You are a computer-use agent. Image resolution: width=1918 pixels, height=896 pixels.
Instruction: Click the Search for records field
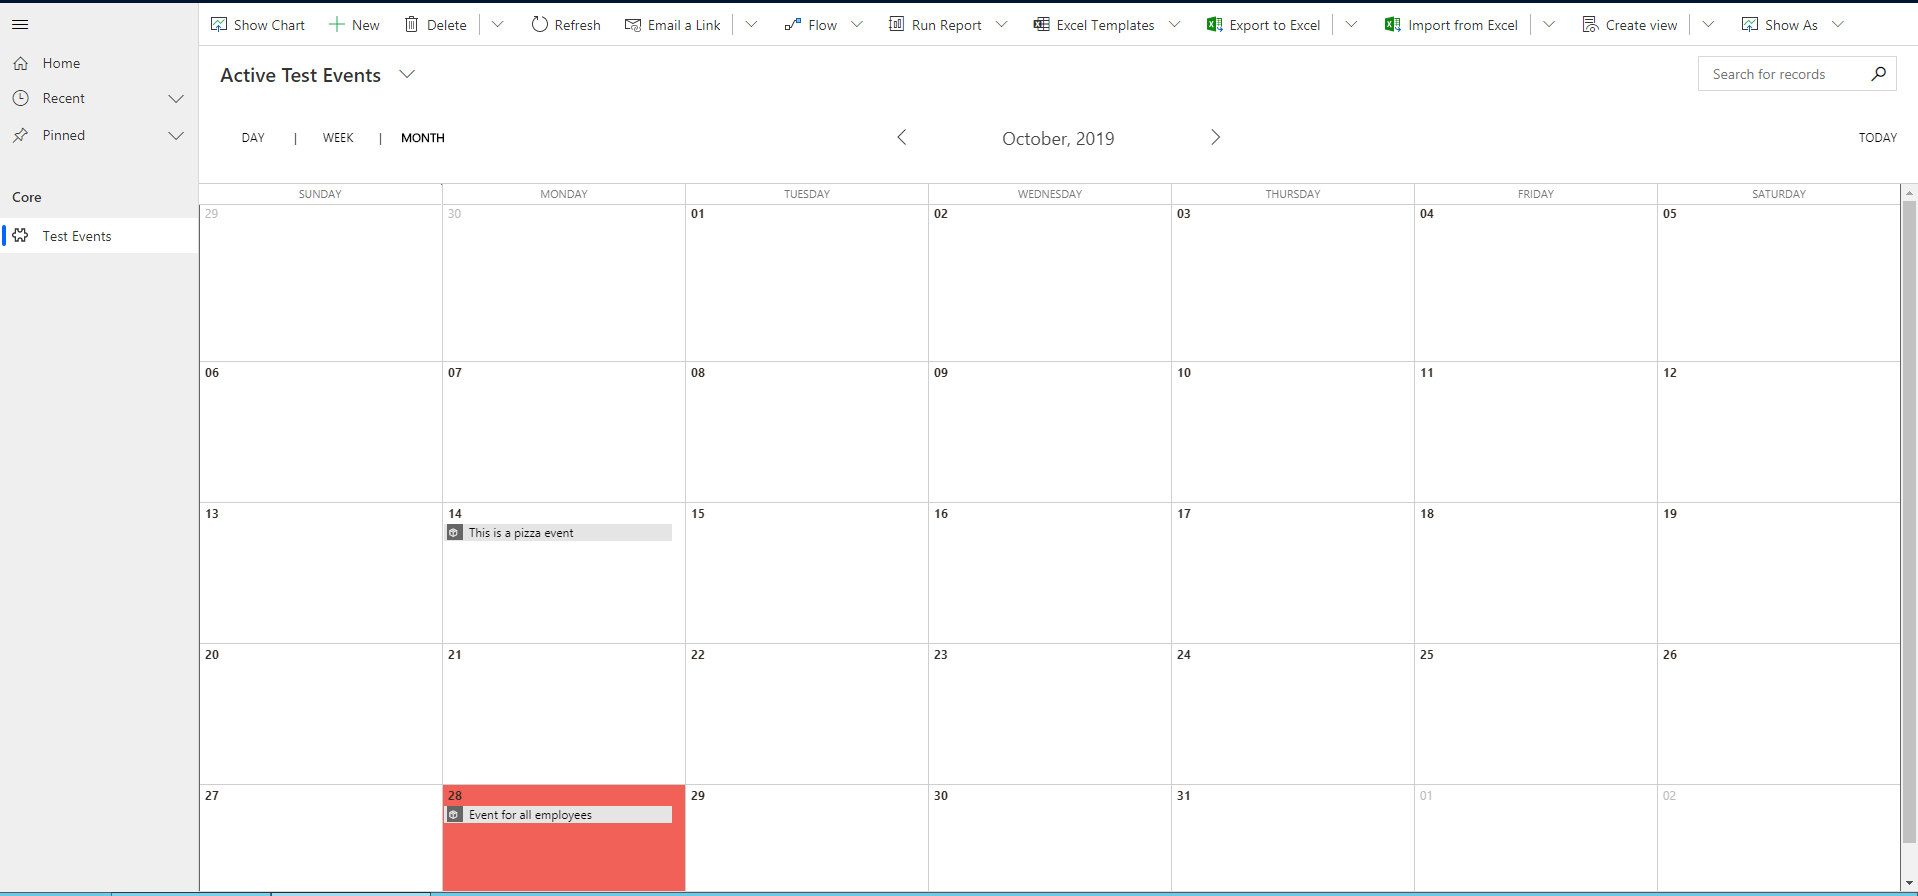(1780, 74)
